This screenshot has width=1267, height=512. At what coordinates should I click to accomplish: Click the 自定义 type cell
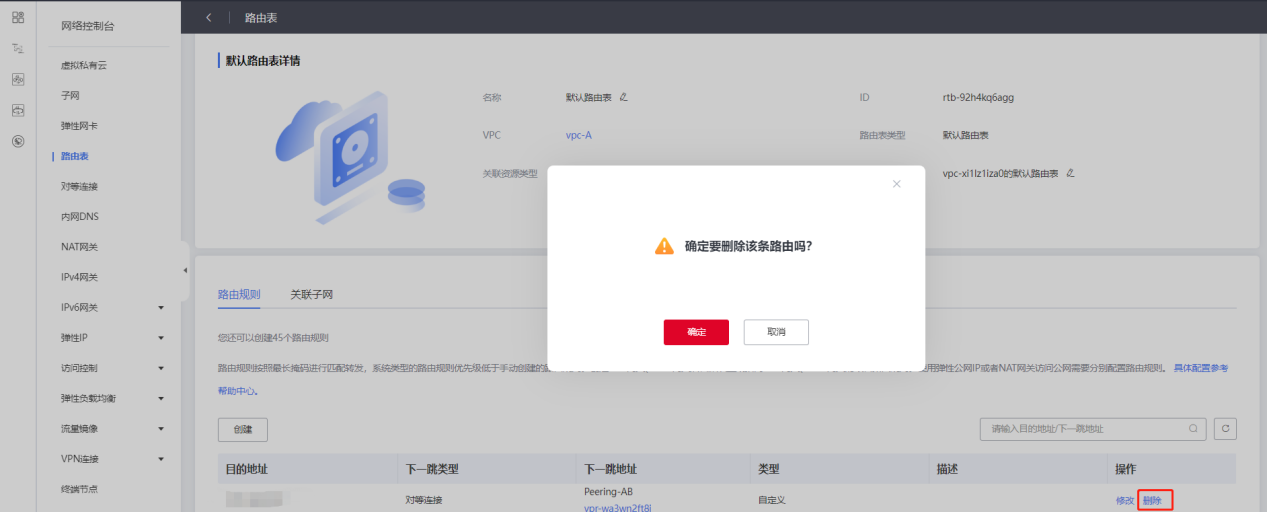(771, 499)
